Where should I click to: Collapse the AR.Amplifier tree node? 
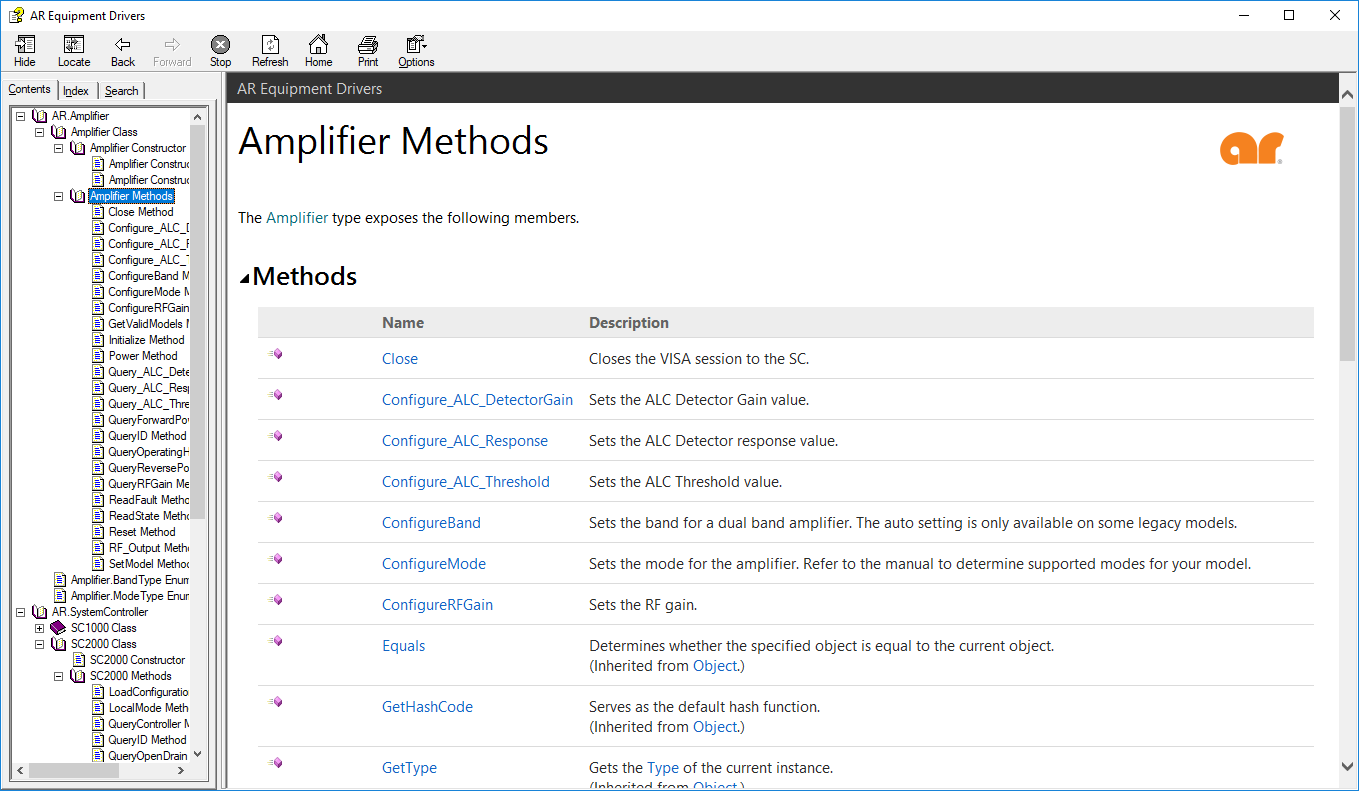tap(20, 116)
